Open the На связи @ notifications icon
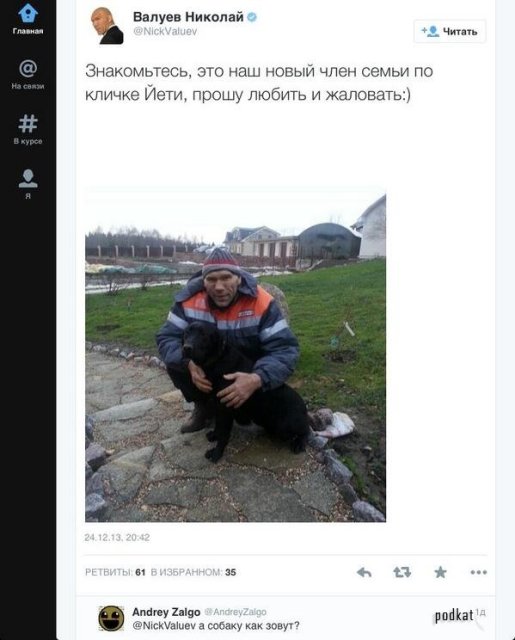Image resolution: width=515 pixels, height=640 pixels. [28, 69]
